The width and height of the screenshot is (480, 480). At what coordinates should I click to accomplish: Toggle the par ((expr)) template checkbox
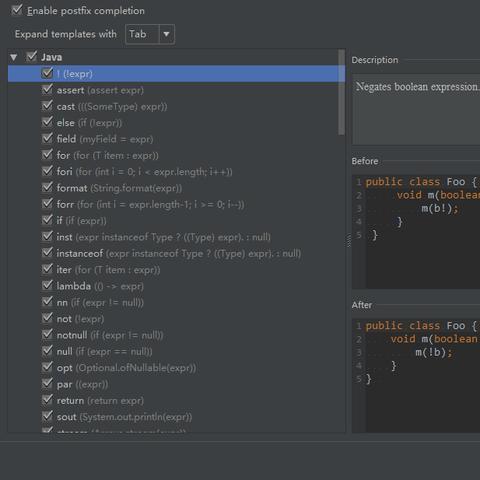coord(47,384)
